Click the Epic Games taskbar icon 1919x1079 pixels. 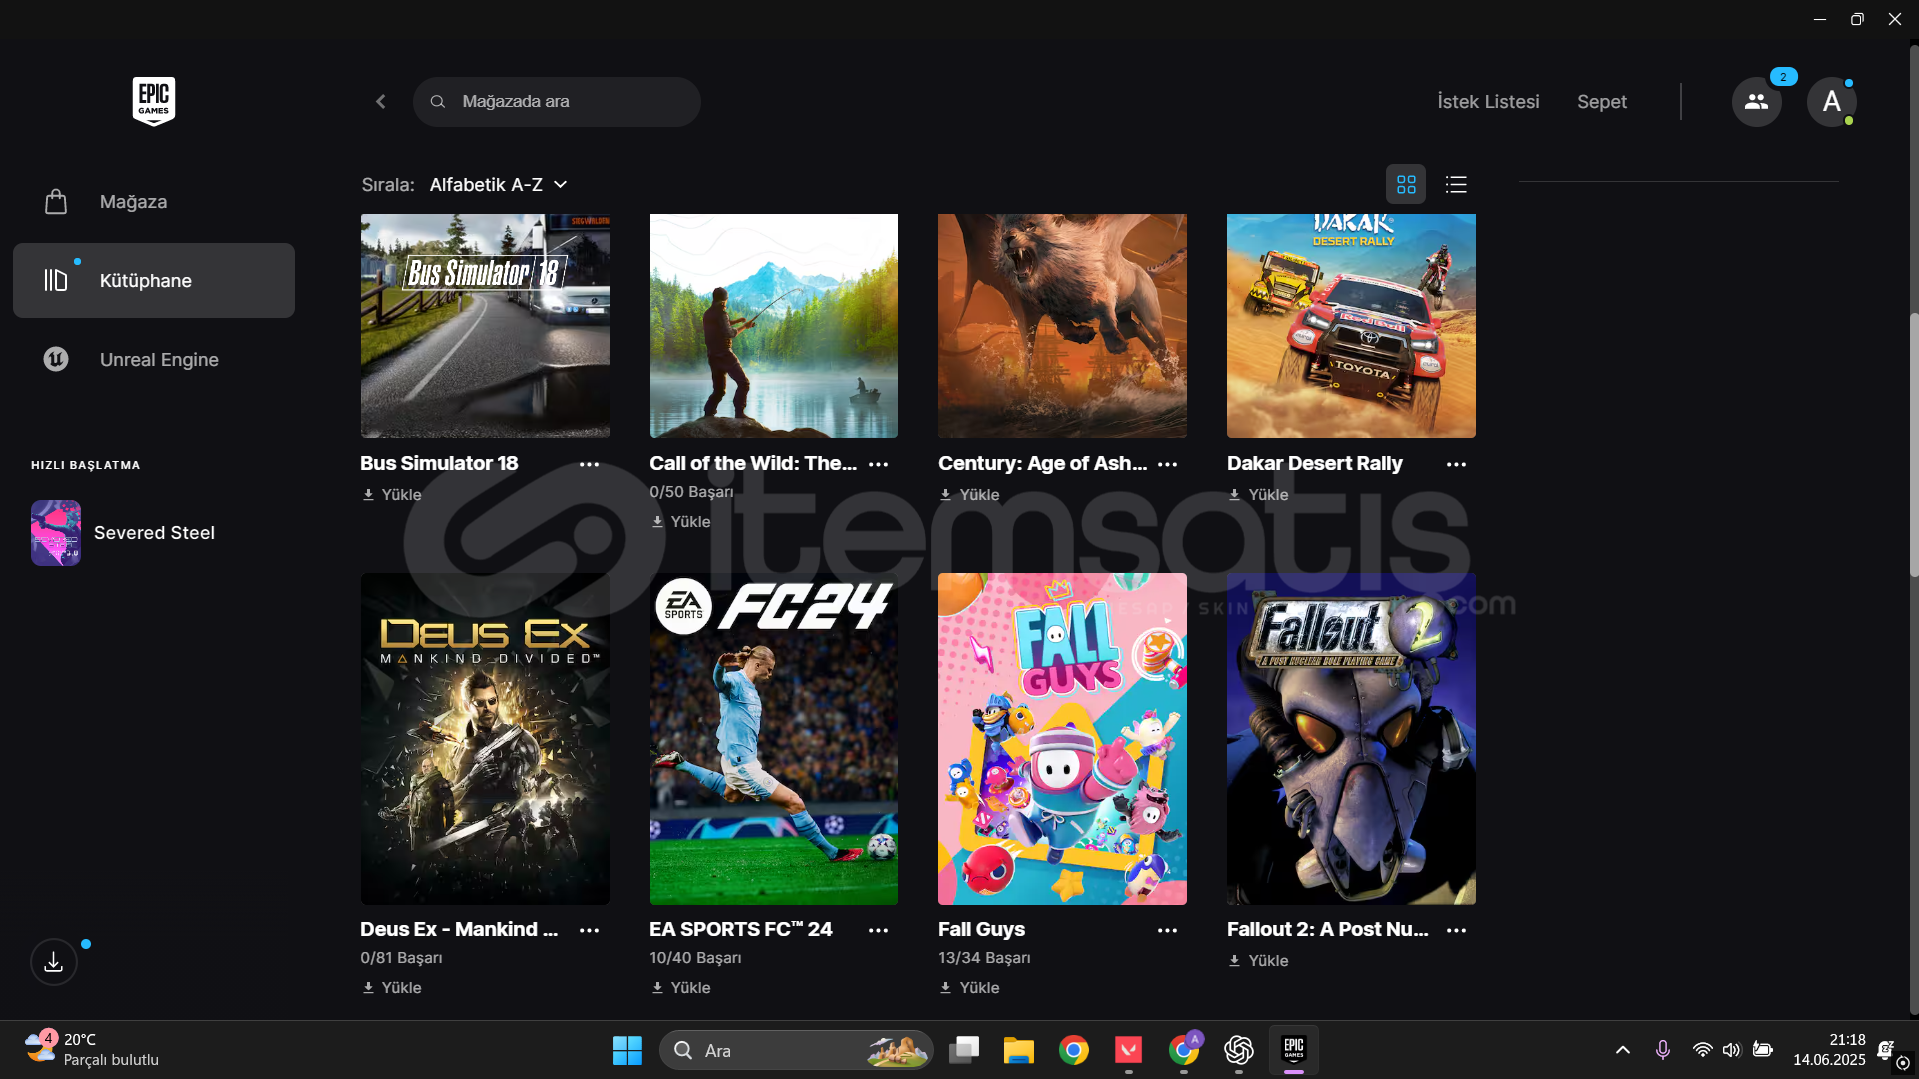point(1293,1051)
